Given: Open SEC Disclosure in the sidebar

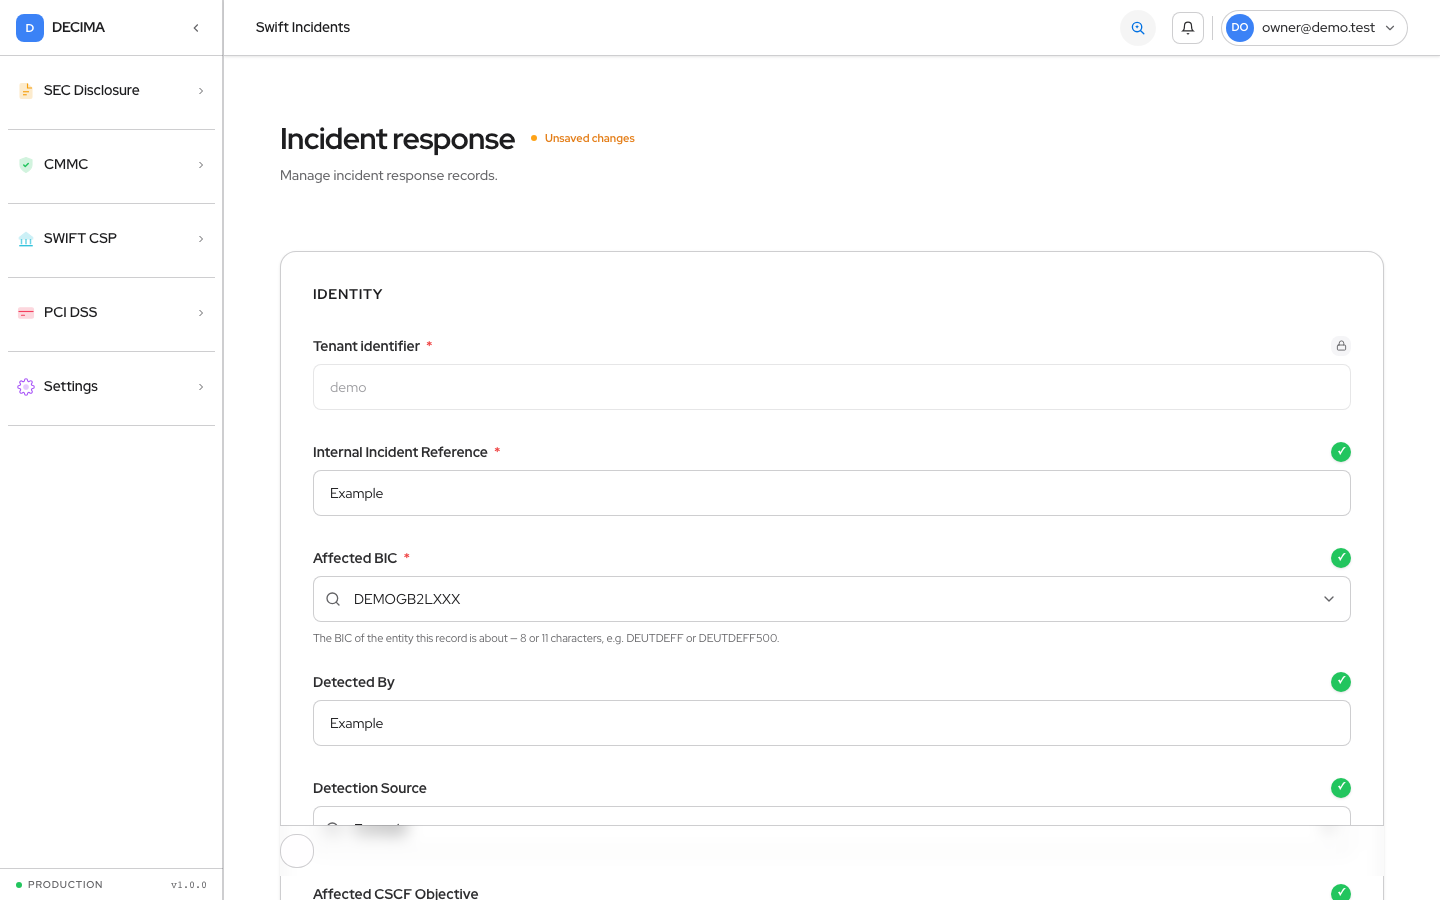Looking at the screenshot, I should click(112, 91).
